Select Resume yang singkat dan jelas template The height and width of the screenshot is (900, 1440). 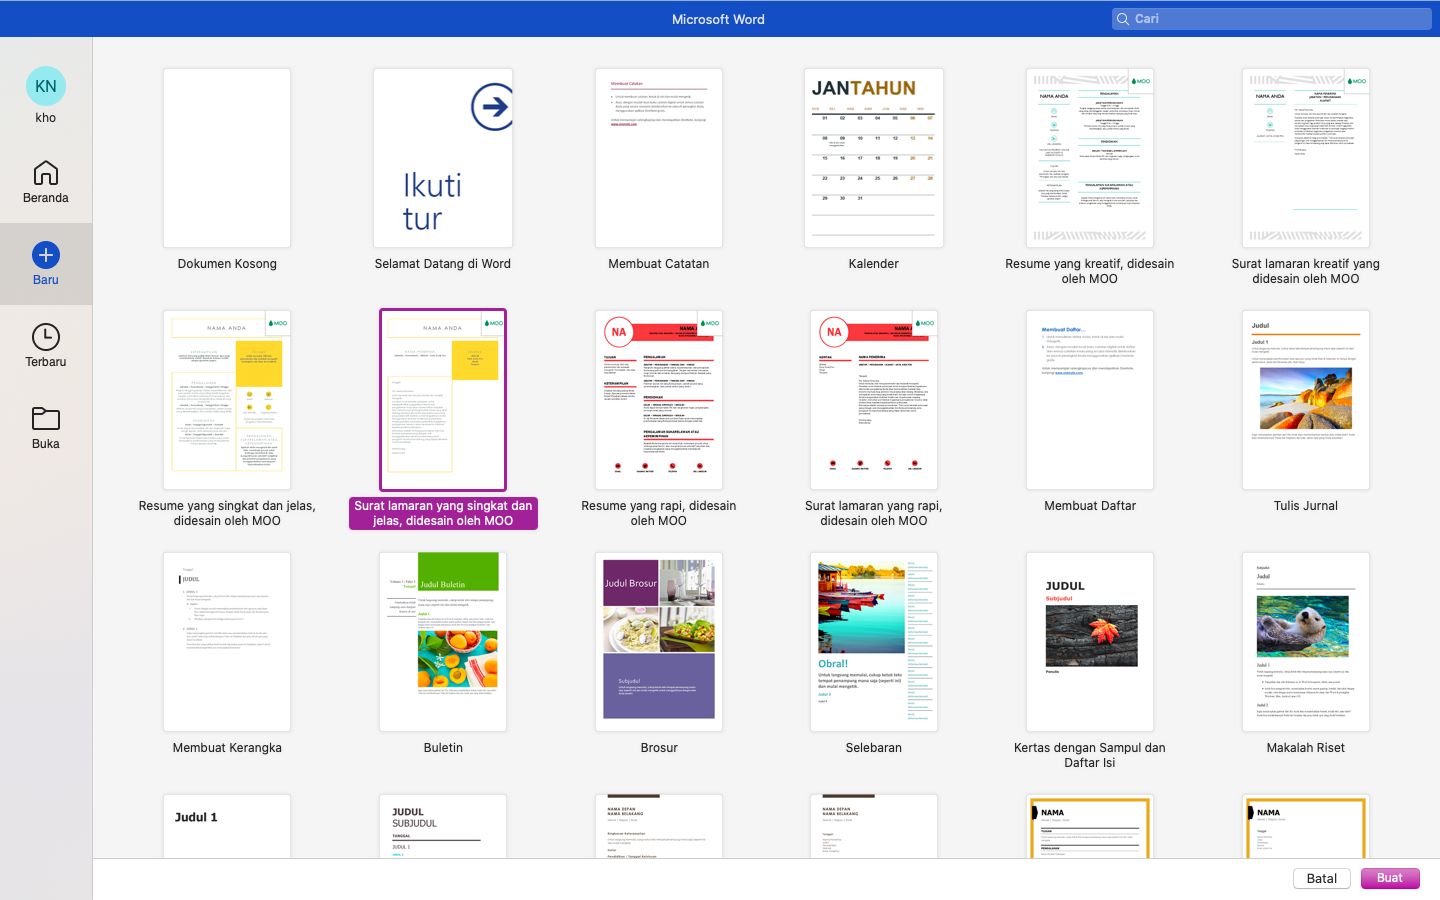[227, 400]
